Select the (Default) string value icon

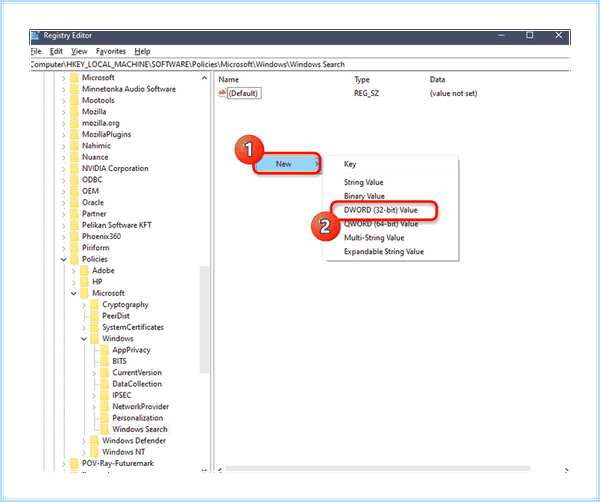222,93
